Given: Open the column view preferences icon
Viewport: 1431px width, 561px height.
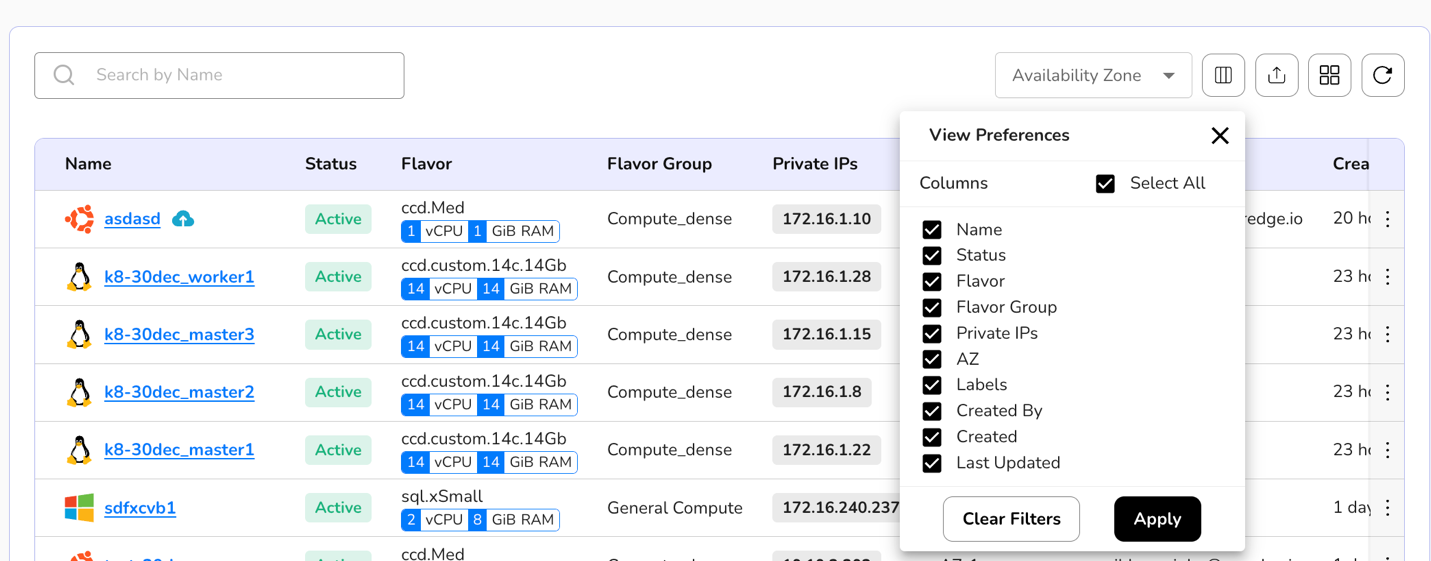Looking at the screenshot, I should [1223, 75].
